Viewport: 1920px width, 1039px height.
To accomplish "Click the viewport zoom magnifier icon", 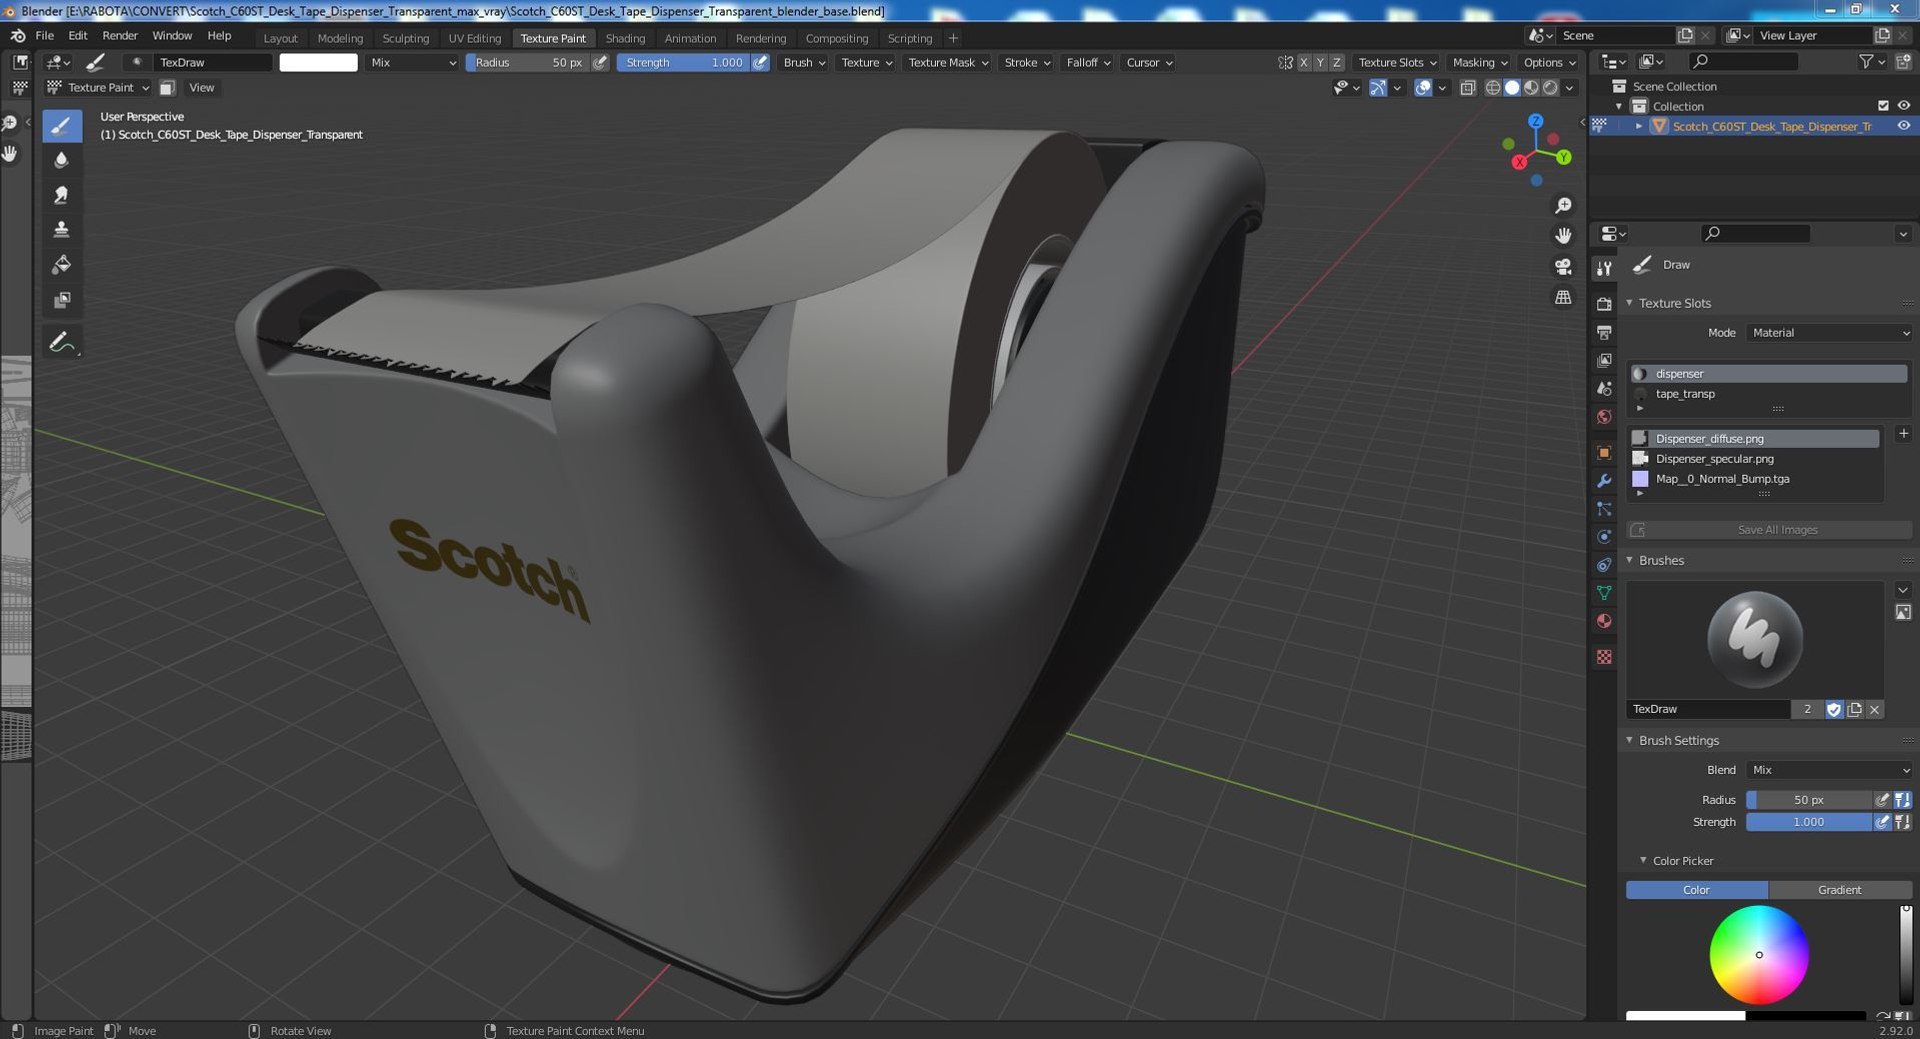I will click(1563, 206).
